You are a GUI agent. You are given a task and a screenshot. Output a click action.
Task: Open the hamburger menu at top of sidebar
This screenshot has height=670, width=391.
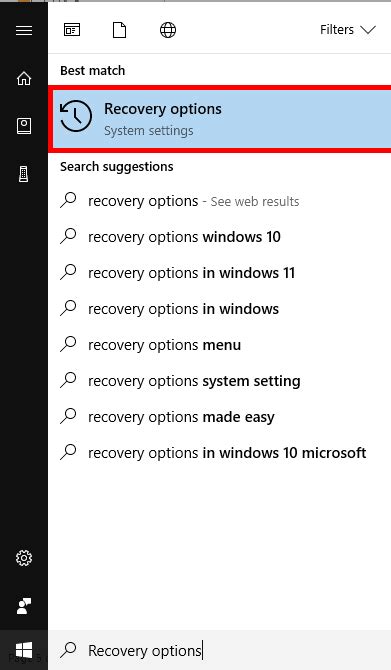tap(24, 30)
